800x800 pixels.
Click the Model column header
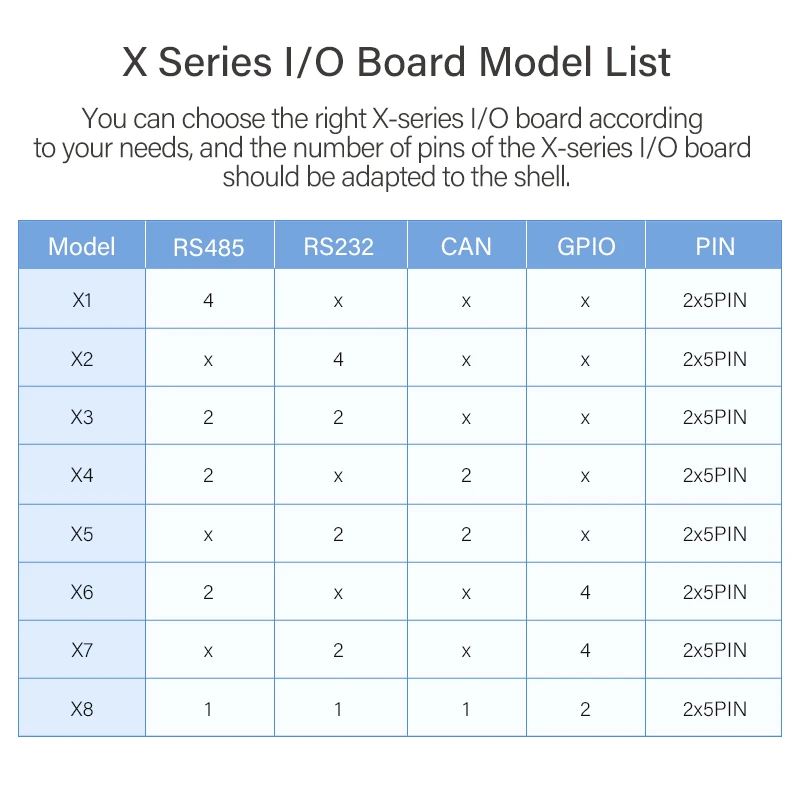[82, 246]
